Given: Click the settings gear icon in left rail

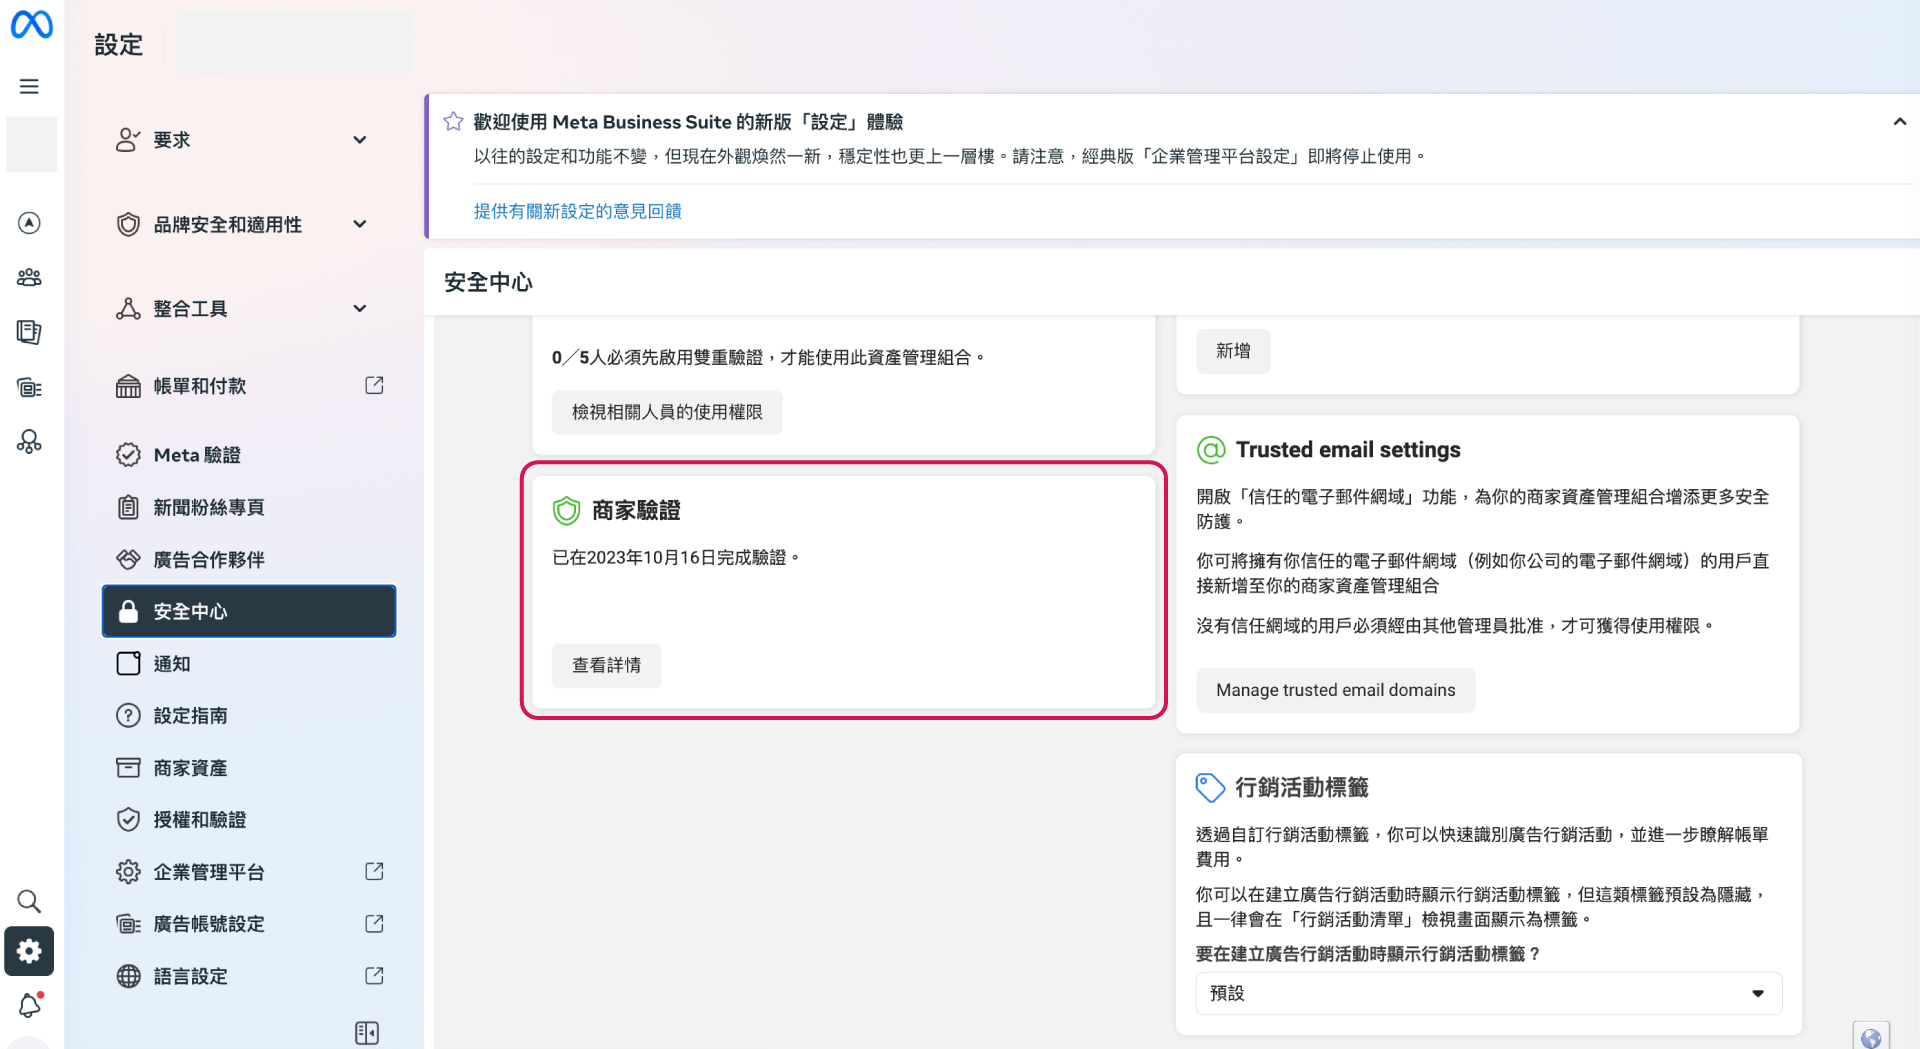Looking at the screenshot, I should [x=29, y=951].
